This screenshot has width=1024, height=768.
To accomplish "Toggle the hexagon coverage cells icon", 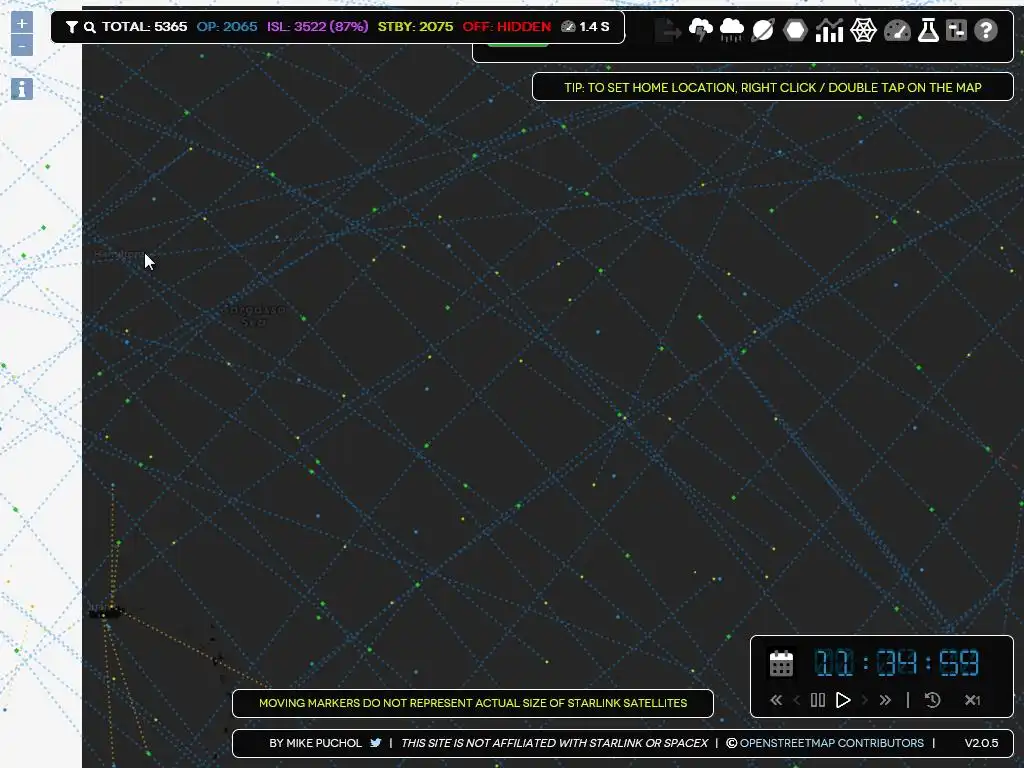I will click(x=795, y=30).
